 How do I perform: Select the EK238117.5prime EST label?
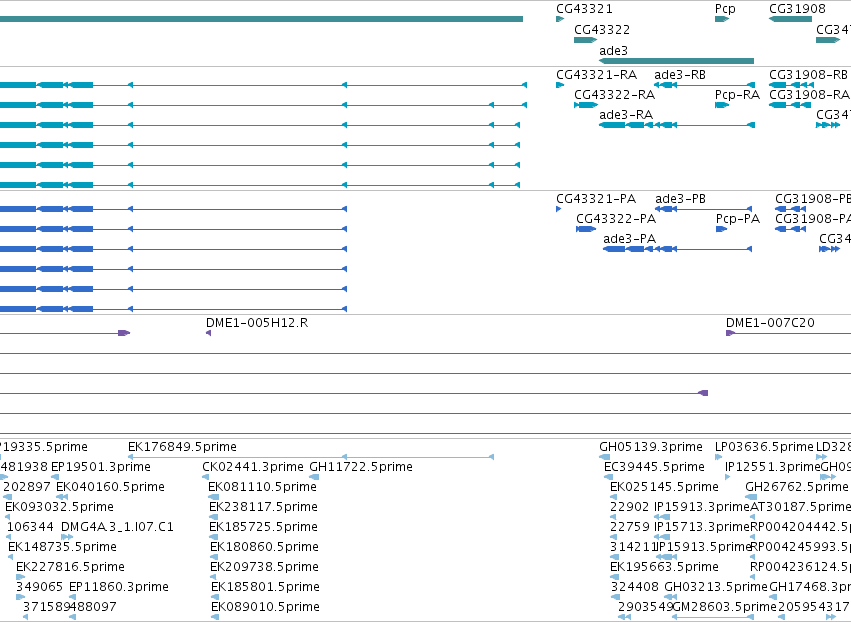(263, 507)
